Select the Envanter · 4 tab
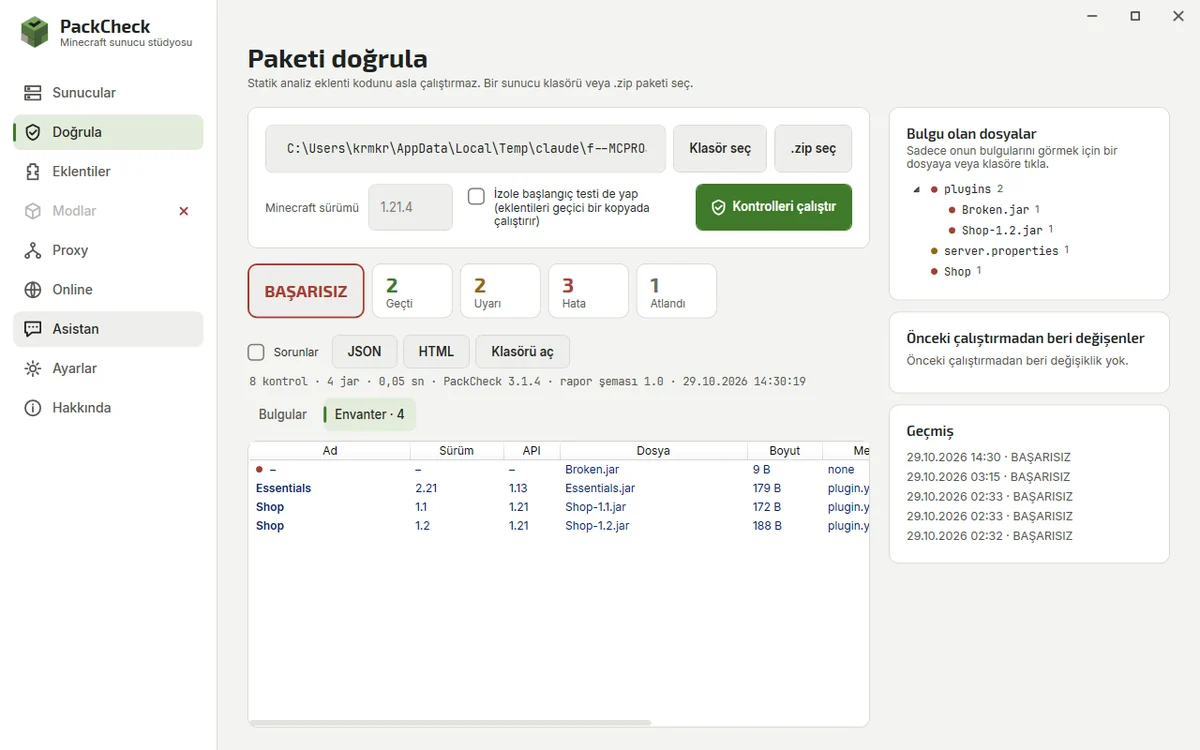 tap(369, 414)
